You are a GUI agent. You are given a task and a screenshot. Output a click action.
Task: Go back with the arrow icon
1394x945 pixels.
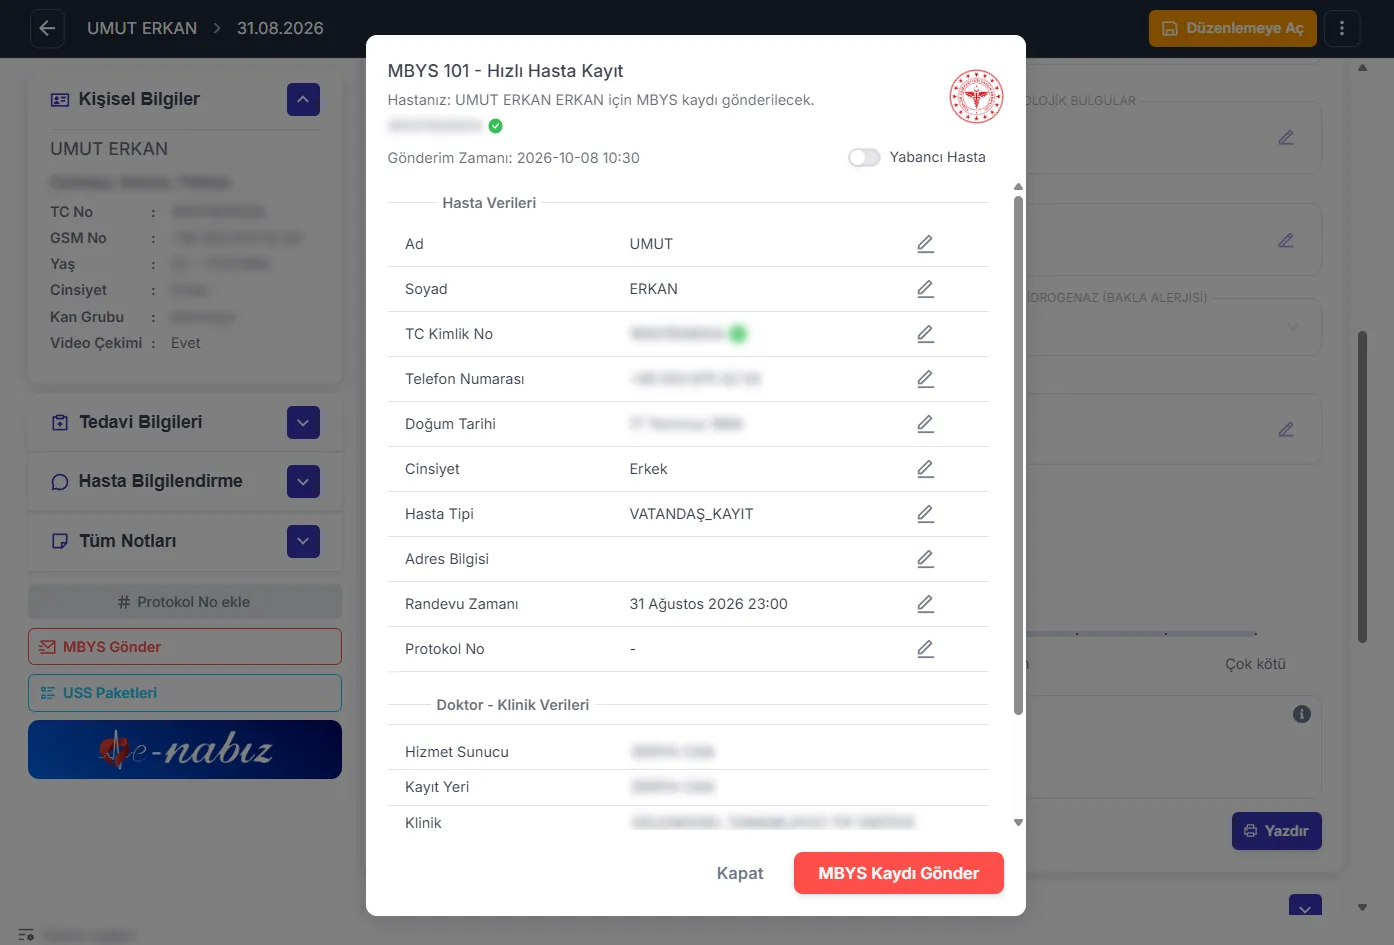point(47,28)
